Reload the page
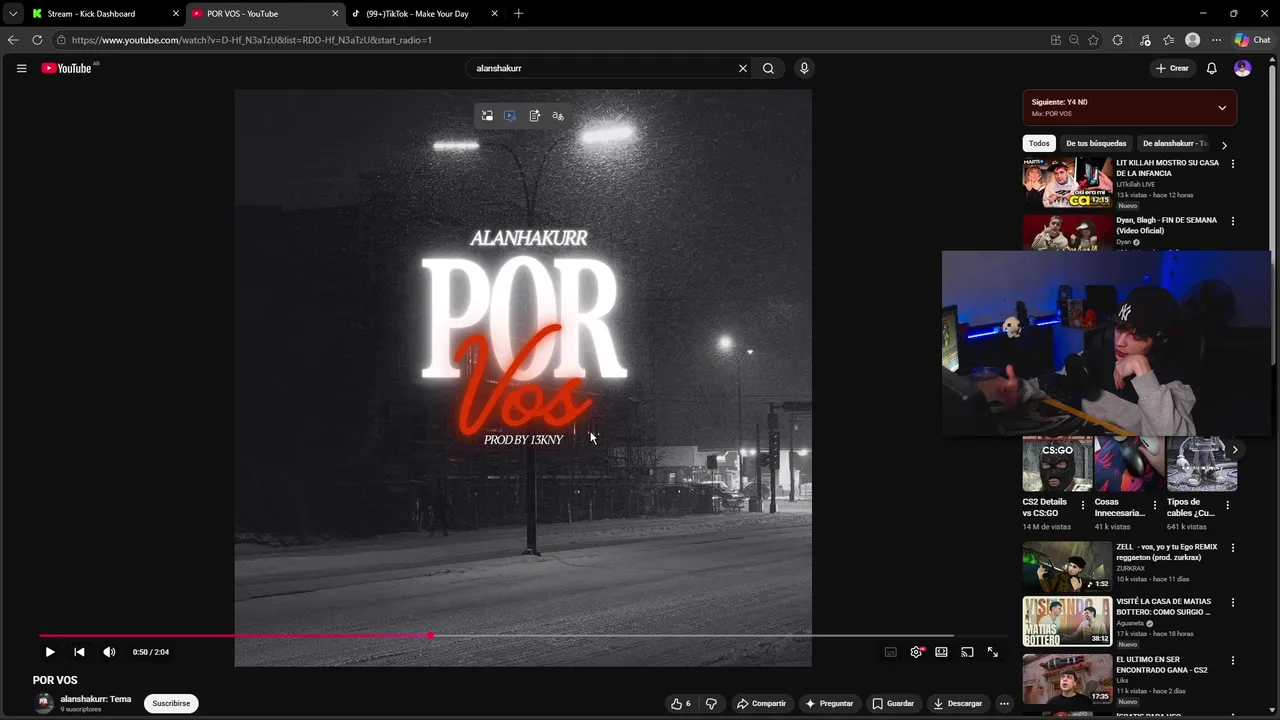1280x720 pixels. tap(37, 40)
